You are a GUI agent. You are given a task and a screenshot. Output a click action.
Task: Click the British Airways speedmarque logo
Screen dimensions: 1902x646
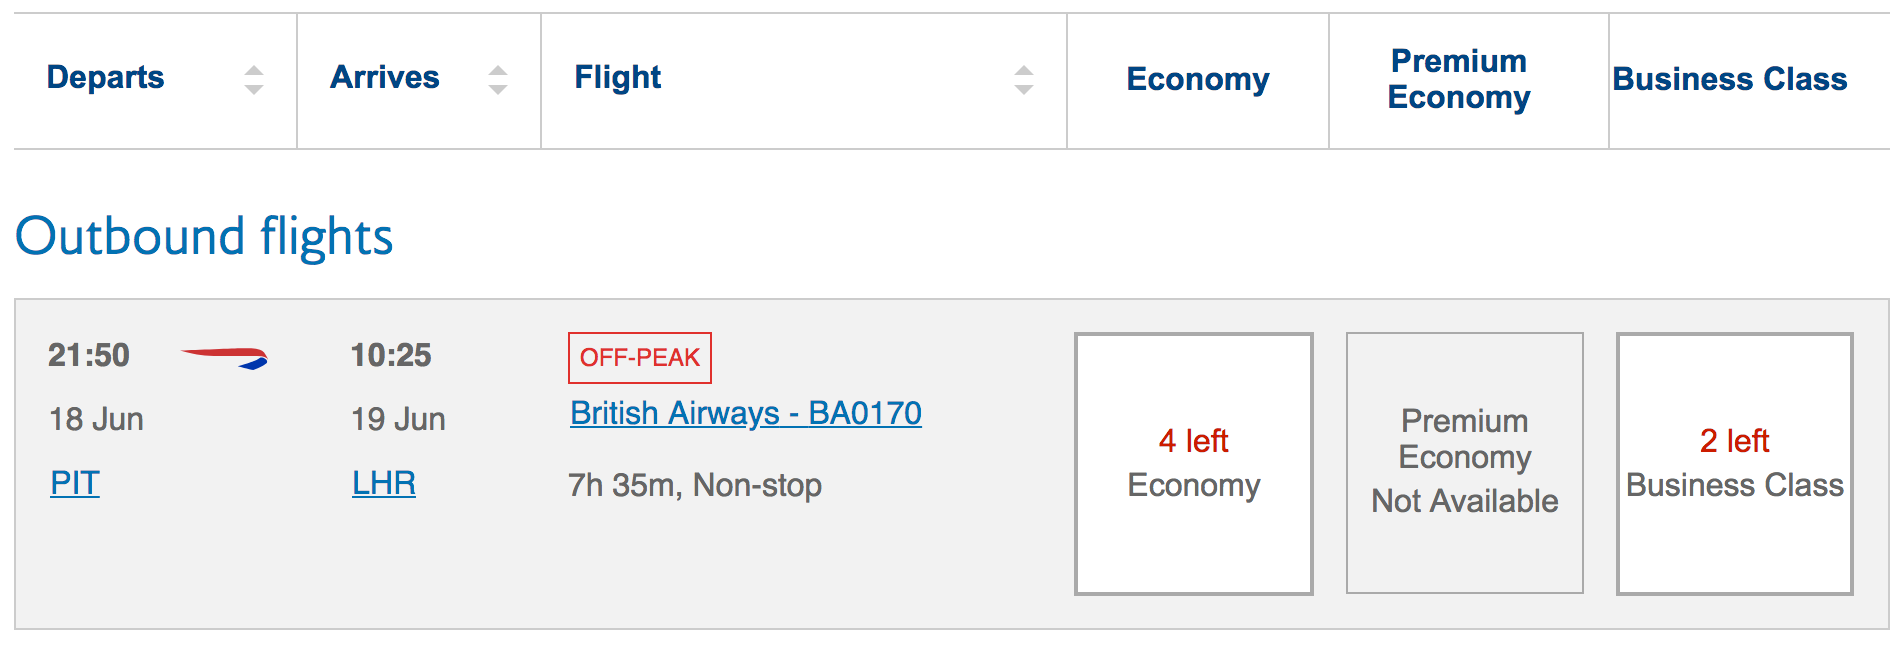pos(225,357)
